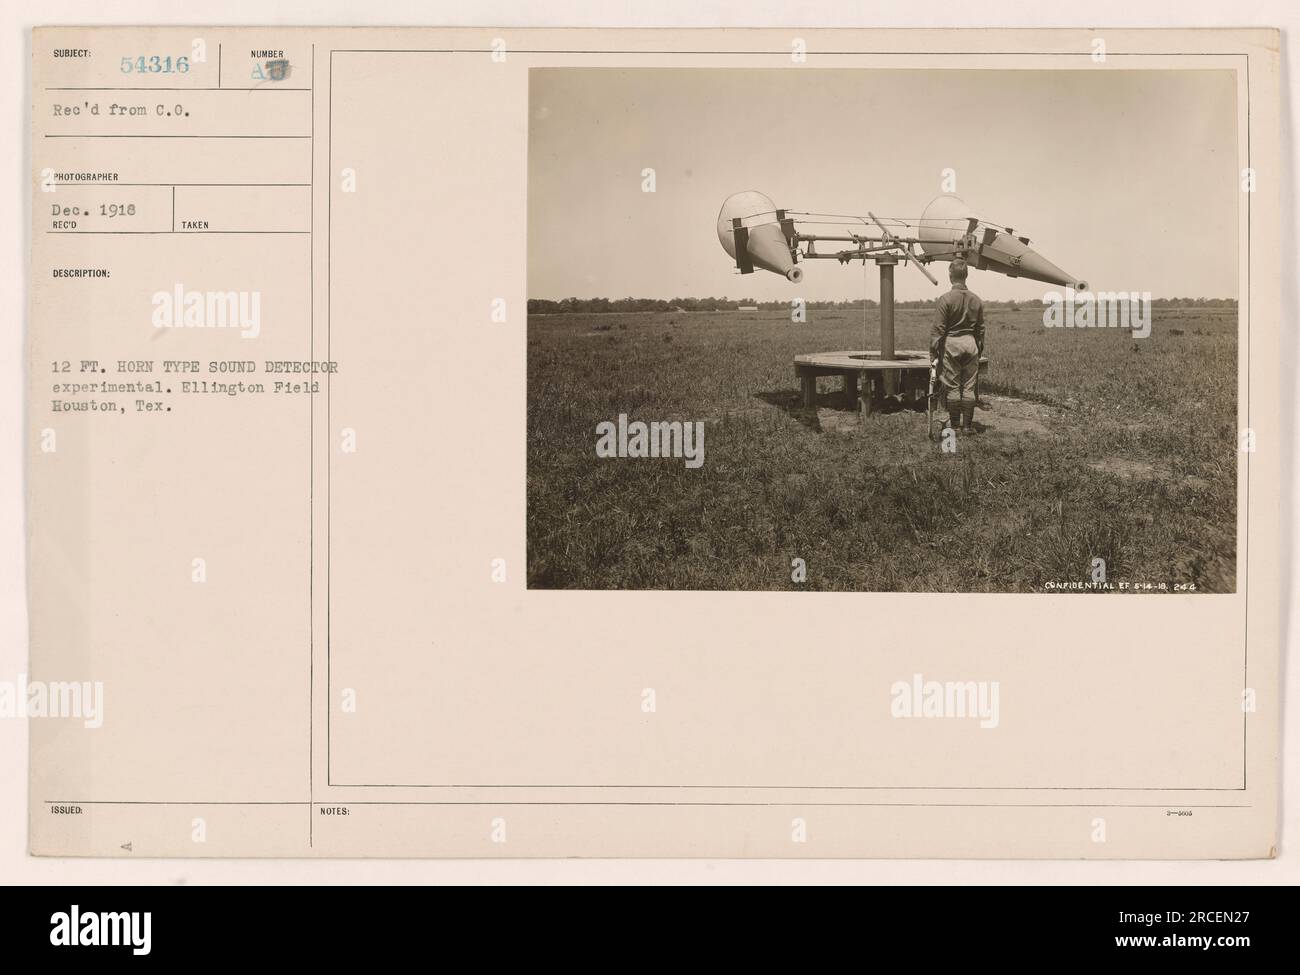This screenshot has width=1300, height=975.
Task: Click the CONFIDENTIAL stamp on the photo
Action: click(x=1095, y=586)
